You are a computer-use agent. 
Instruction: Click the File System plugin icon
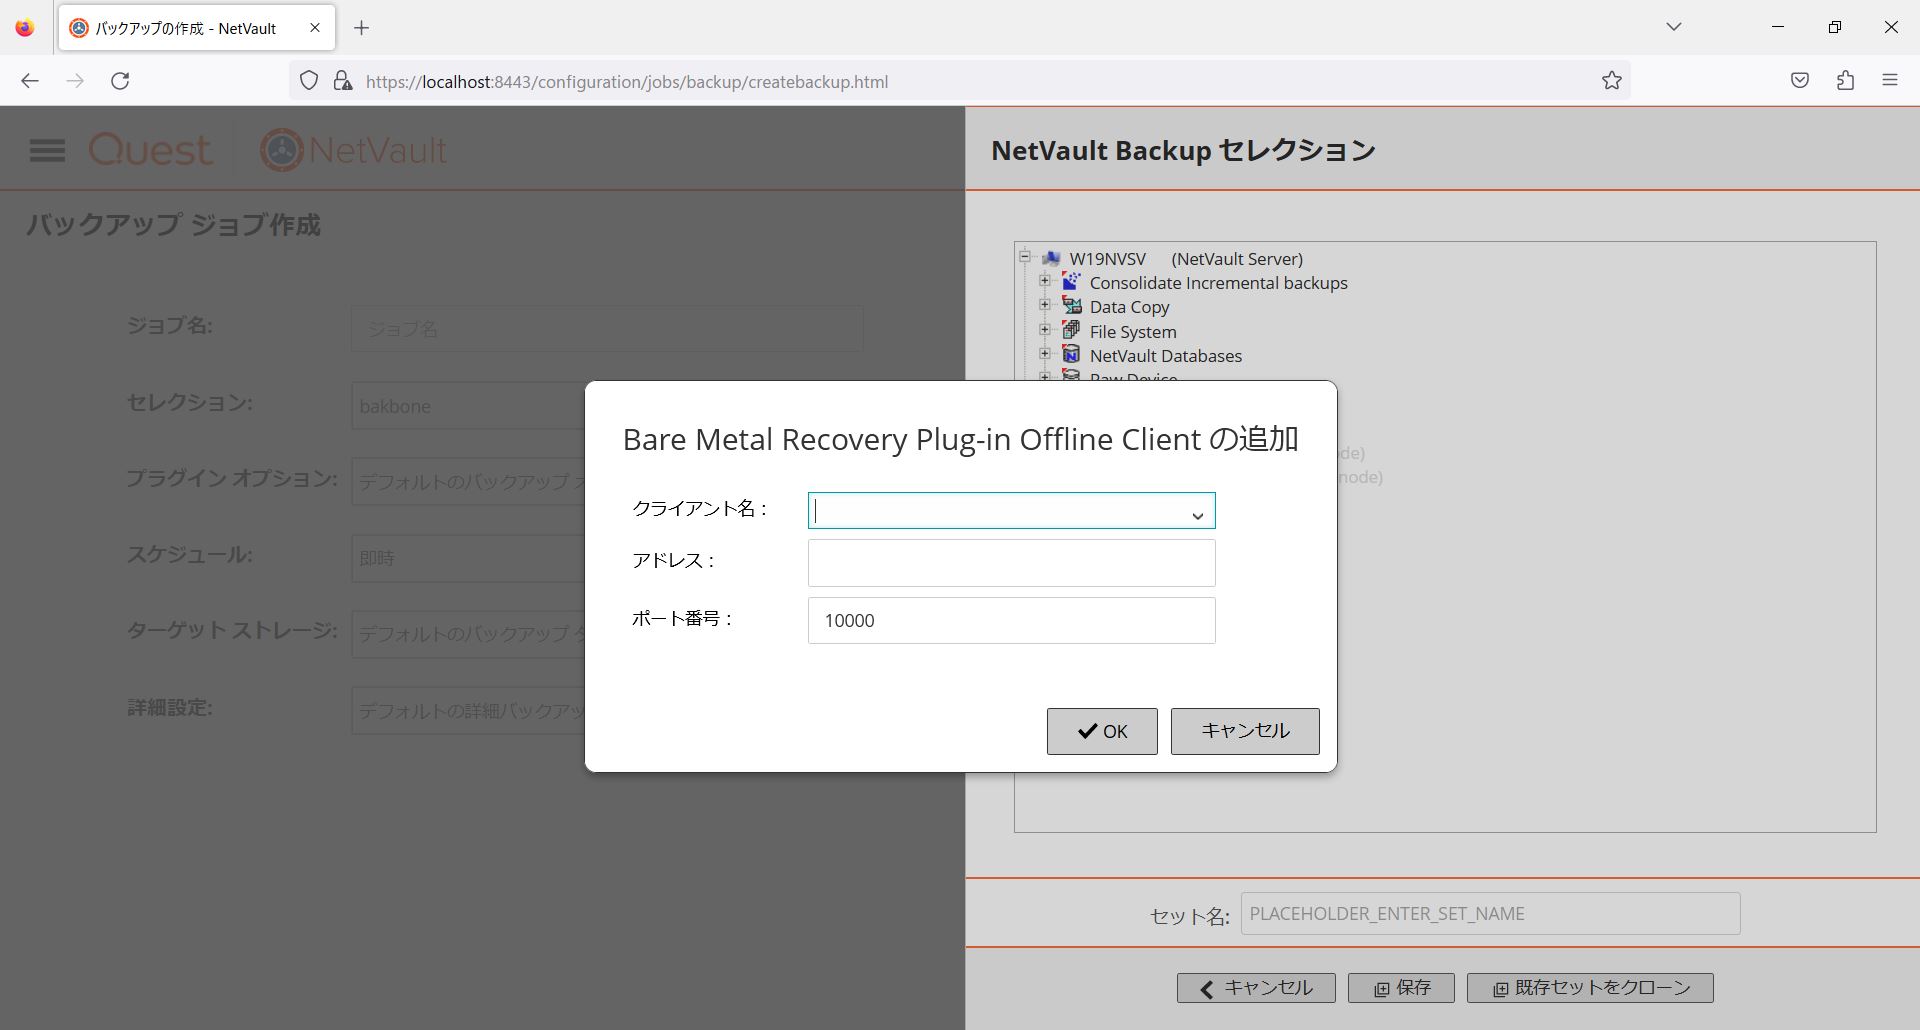point(1071,330)
